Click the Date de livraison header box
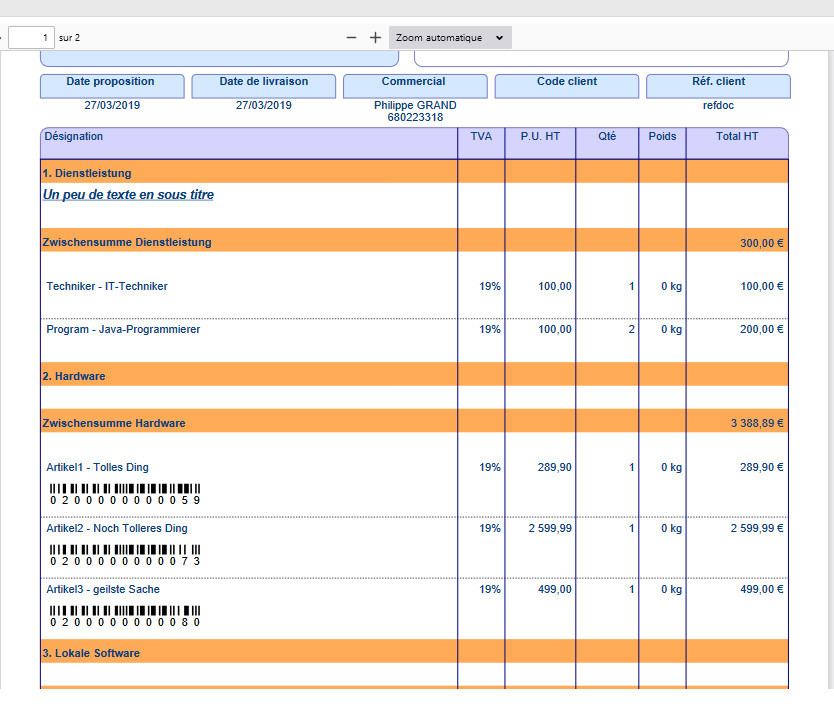 (x=264, y=84)
